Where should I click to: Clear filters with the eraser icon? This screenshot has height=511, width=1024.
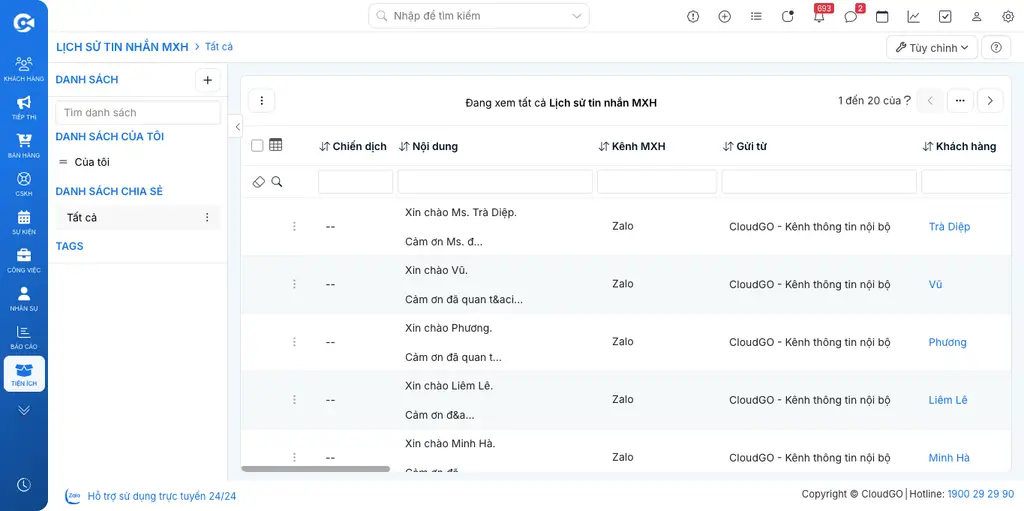(259, 182)
